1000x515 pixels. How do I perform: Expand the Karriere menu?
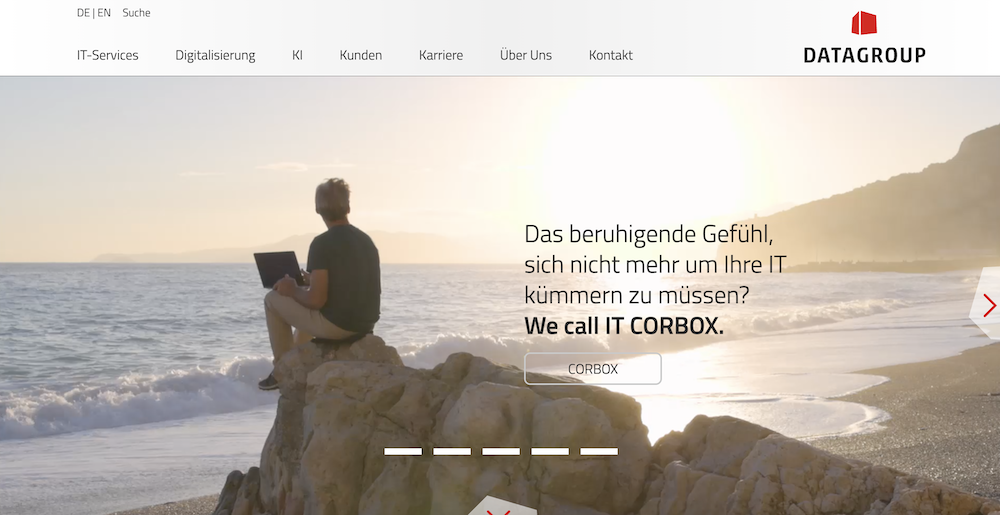click(x=441, y=55)
